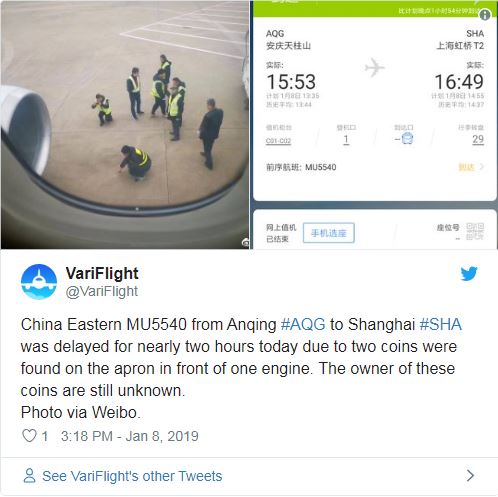498x497 pixels.
Task: Click the VariFlight airplane avatar
Action: (x=39, y=282)
